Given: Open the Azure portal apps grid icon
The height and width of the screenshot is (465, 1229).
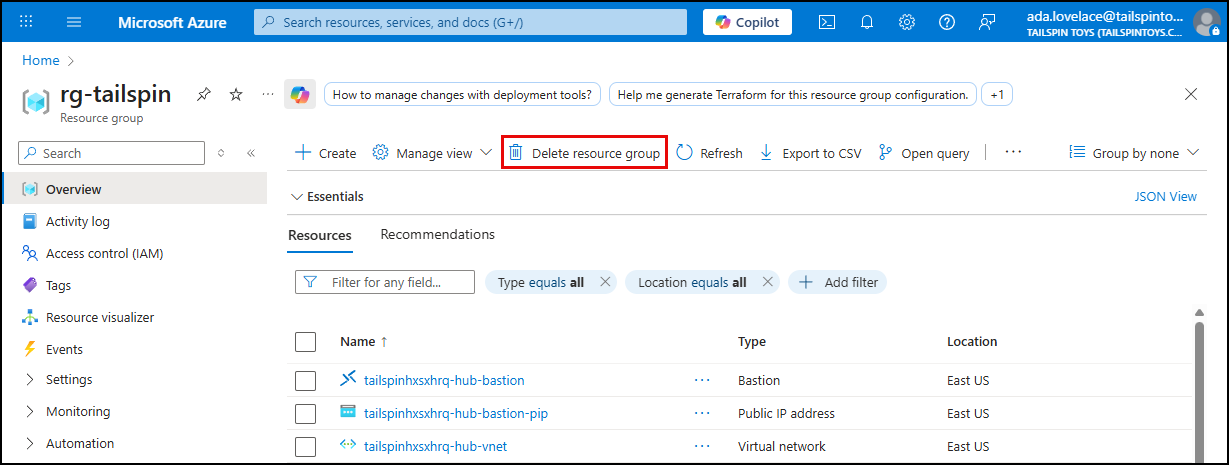Looking at the screenshot, I should [x=27, y=22].
